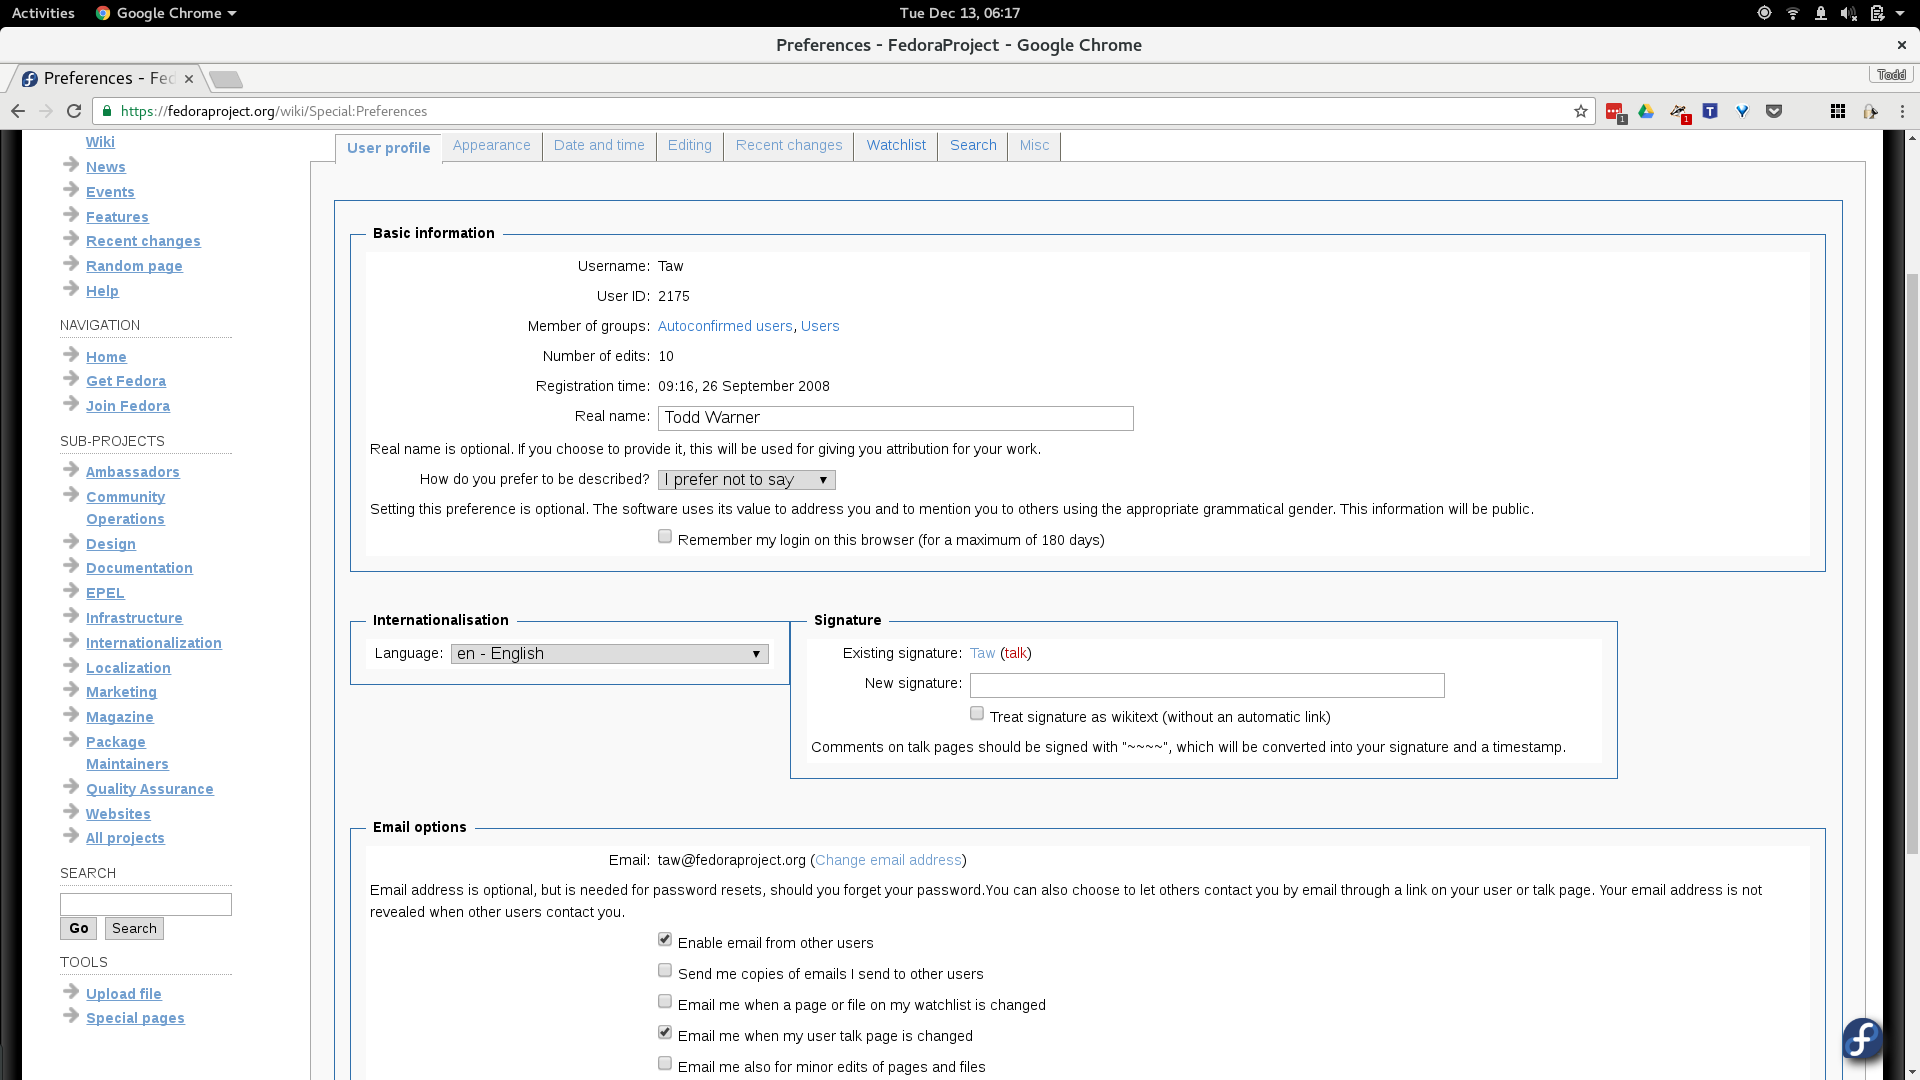The height and width of the screenshot is (1080, 1920).
Task: Reload the Preferences page
Action: (73, 111)
